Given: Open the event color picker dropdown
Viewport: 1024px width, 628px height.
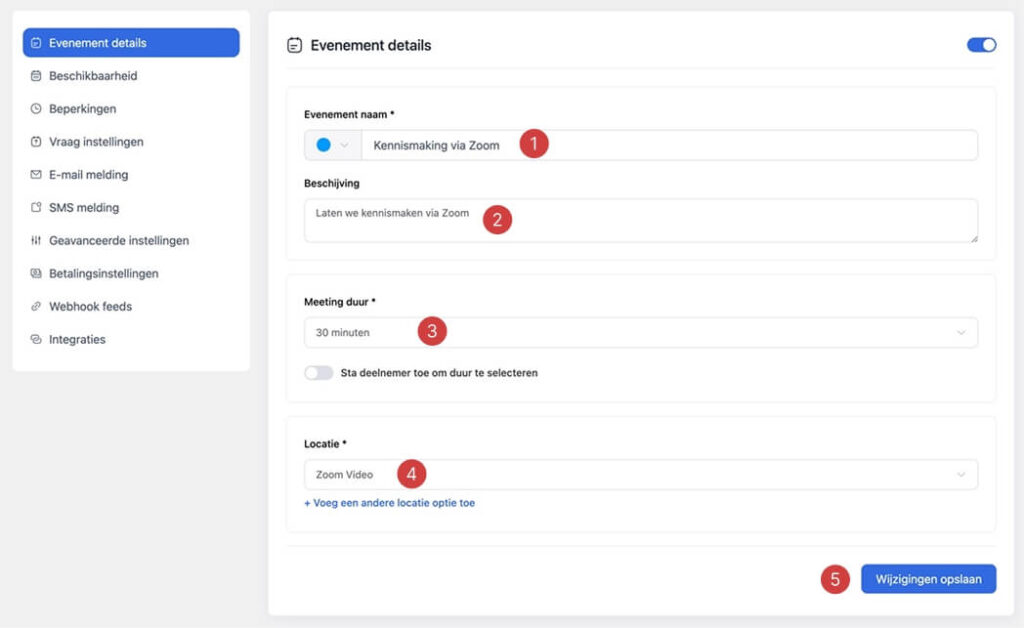Looking at the screenshot, I should tap(332, 145).
